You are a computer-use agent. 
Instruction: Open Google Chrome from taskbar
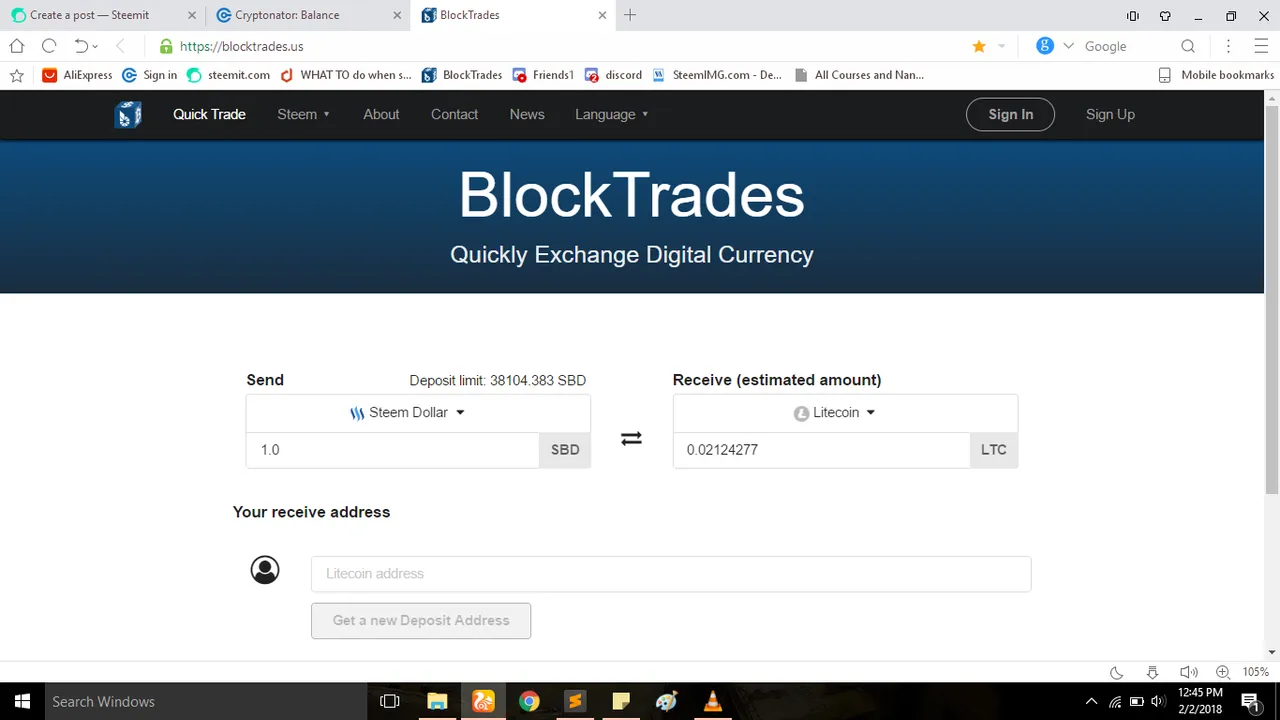(529, 701)
